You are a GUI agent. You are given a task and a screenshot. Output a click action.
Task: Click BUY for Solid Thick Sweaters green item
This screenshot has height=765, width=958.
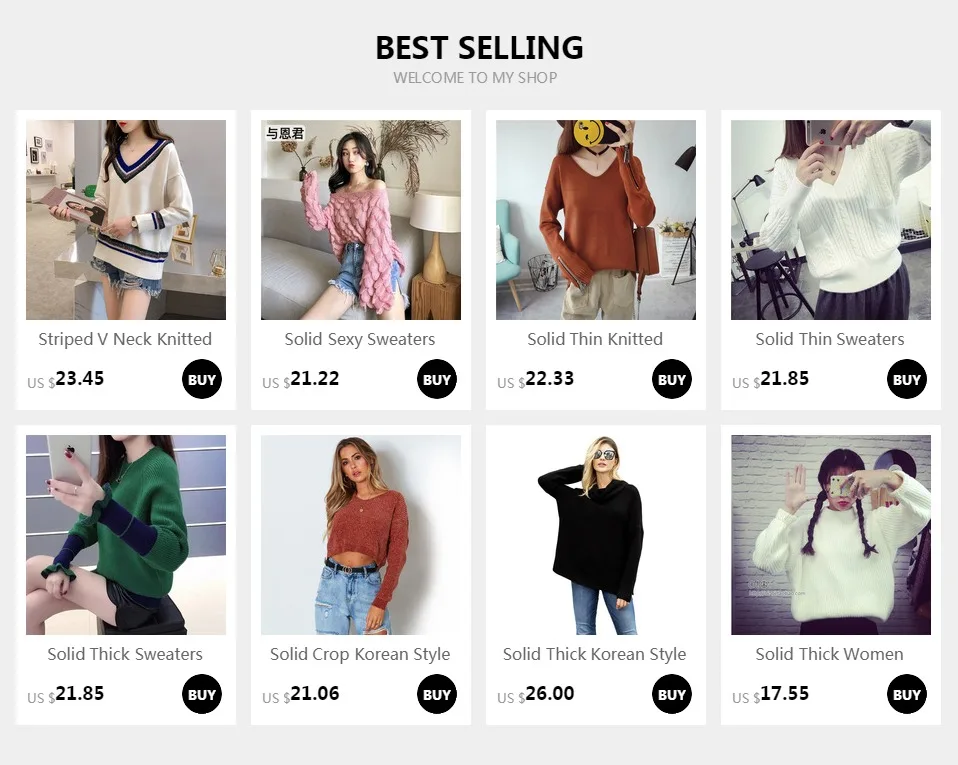click(x=202, y=694)
